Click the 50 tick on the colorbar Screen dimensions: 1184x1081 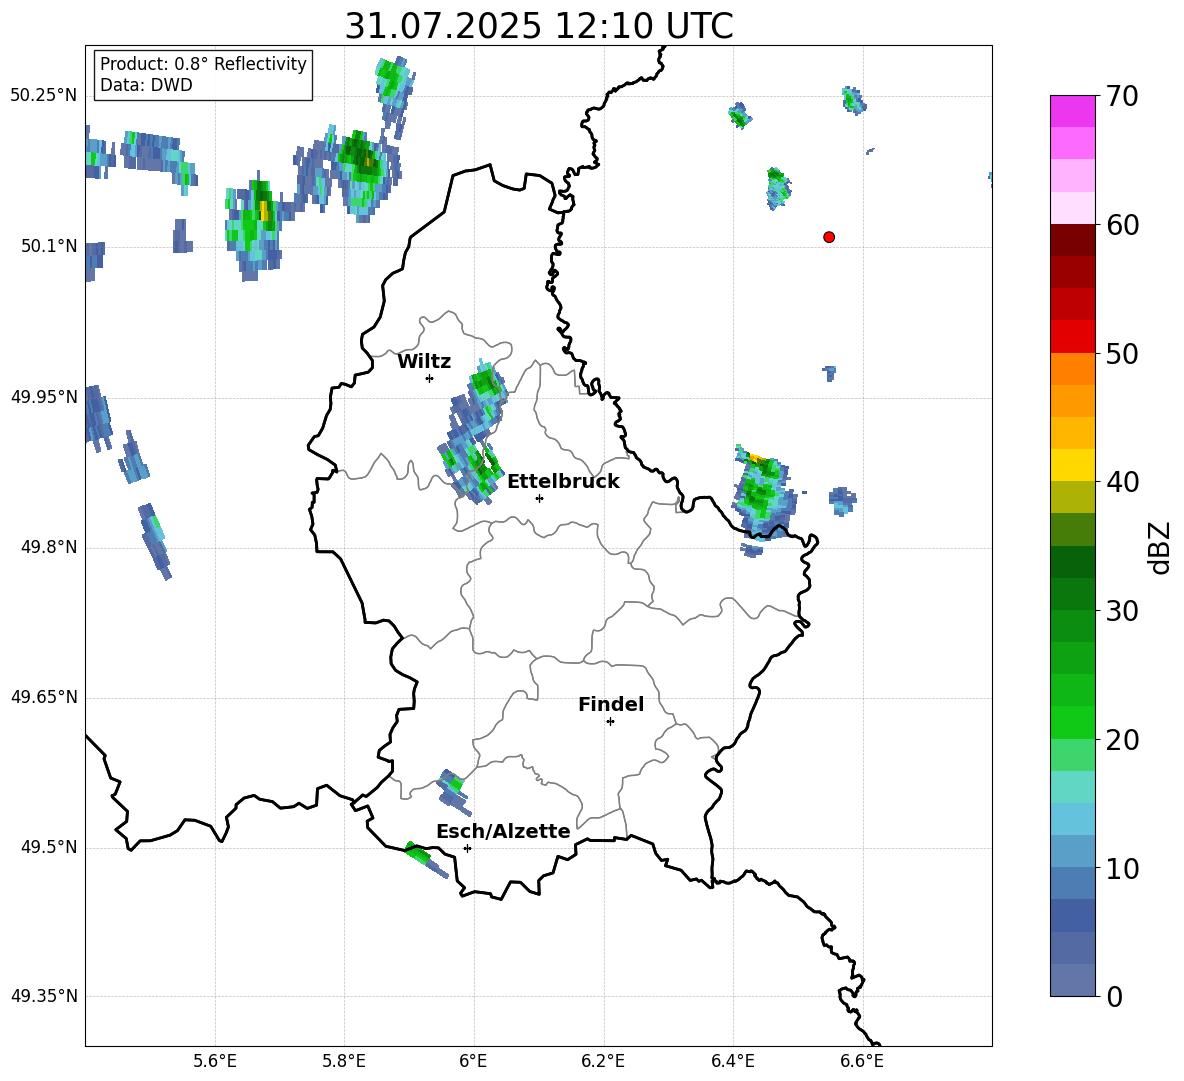1121,354
